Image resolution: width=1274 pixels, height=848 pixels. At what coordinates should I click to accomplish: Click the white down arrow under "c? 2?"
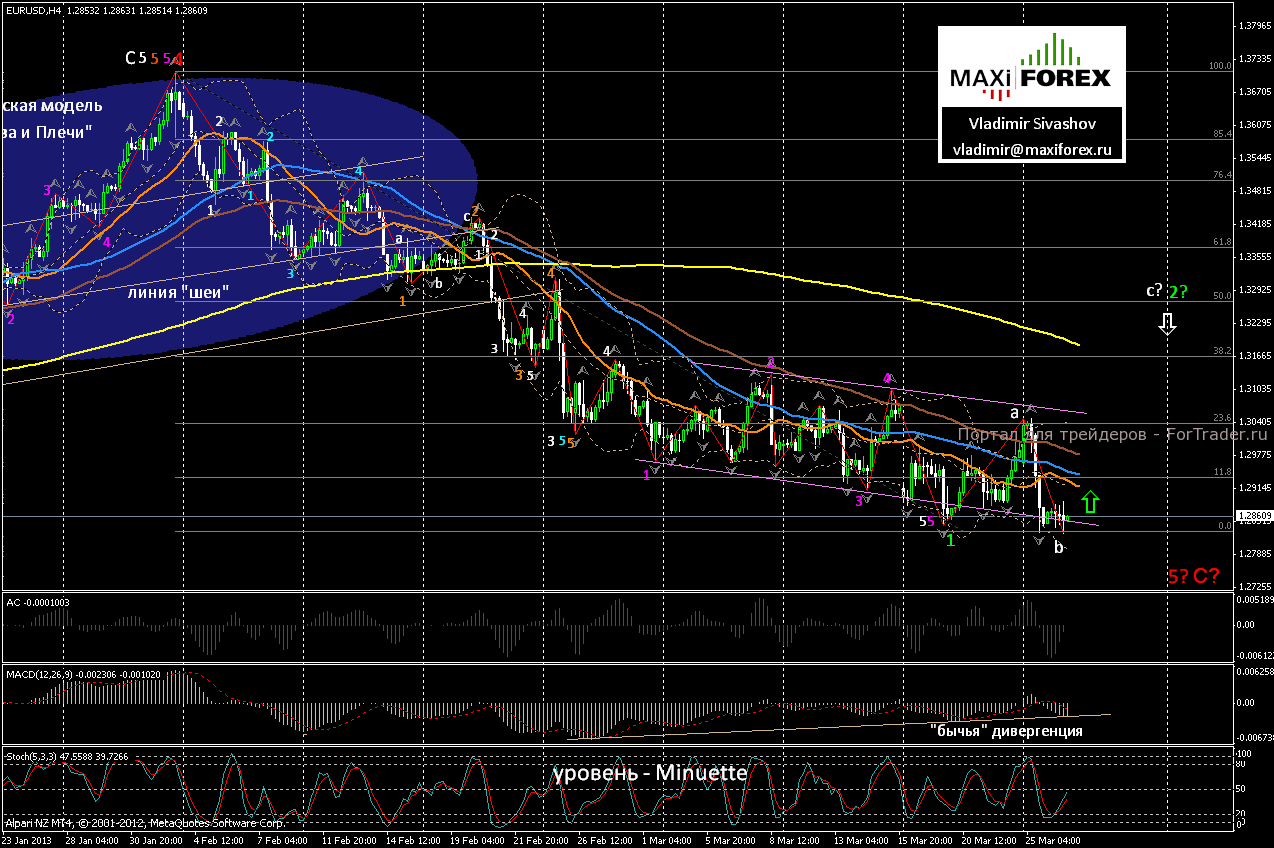[x=1166, y=322]
